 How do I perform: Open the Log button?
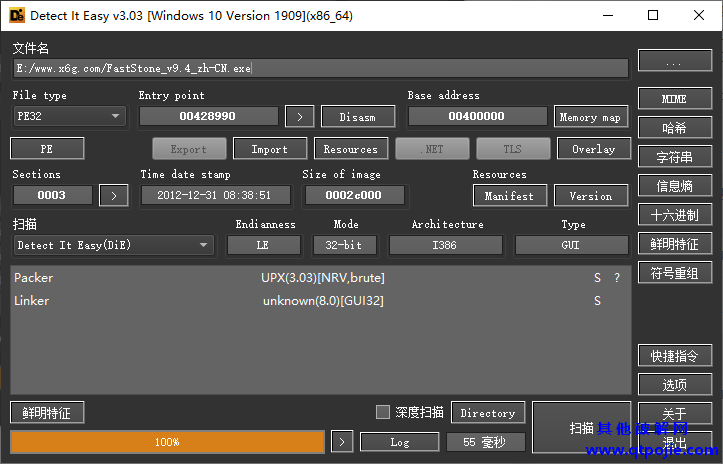click(399, 442)
